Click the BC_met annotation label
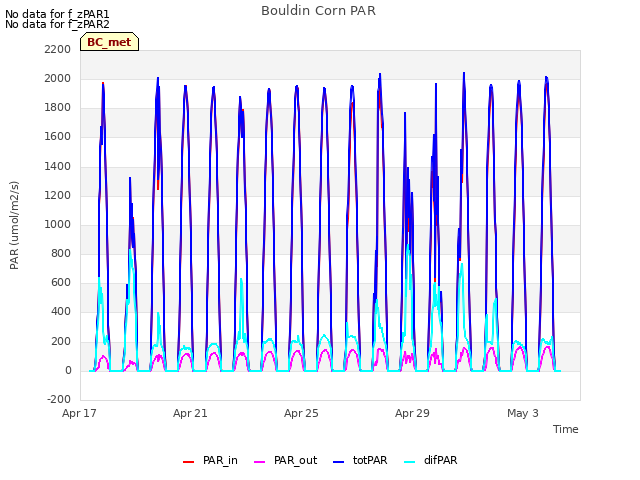The image size is (640, 480). 109,42
